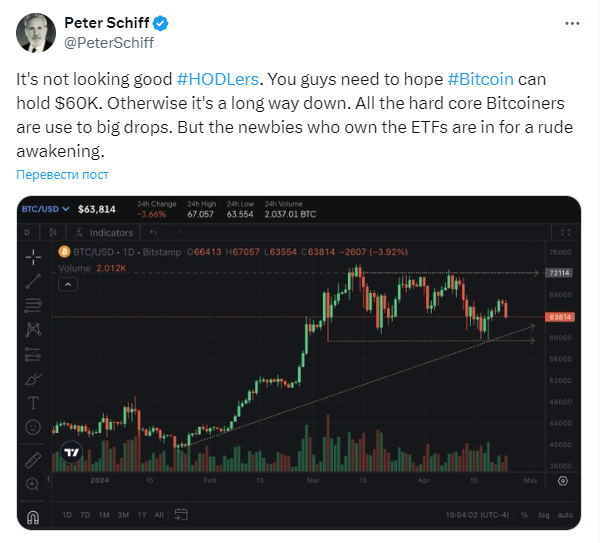The height and width of the screenshot is (543, 601).
Task: Select the crosshair cursor tool
Action: (33, 255)
